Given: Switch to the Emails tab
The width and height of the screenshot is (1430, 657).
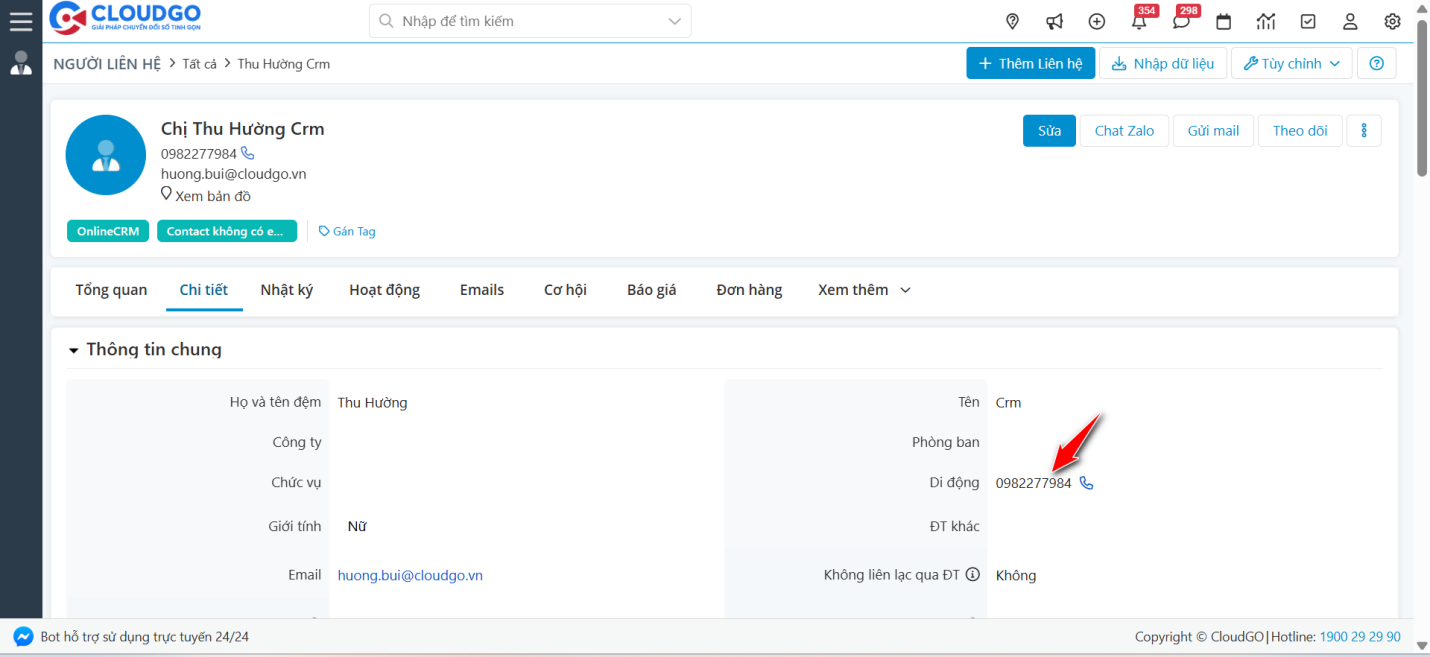Looking at the screenshot, I should (481, 290).
